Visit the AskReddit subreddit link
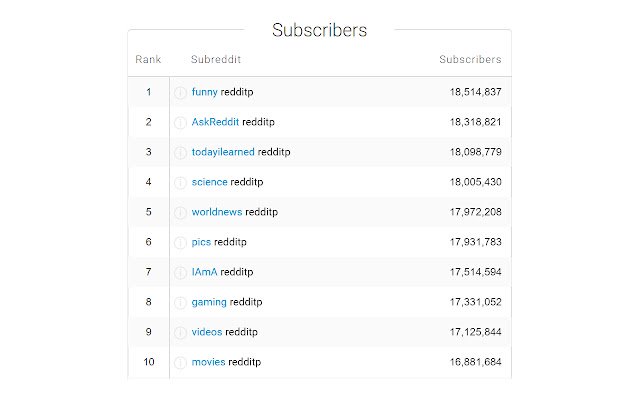Screen dimensions: 640x400 [x=215, y=122]
